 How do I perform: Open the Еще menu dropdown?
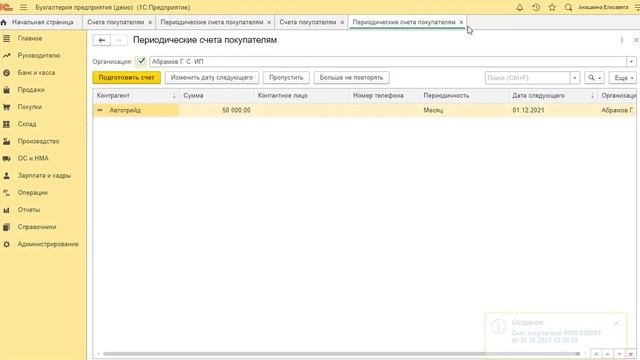click(622, 78)
